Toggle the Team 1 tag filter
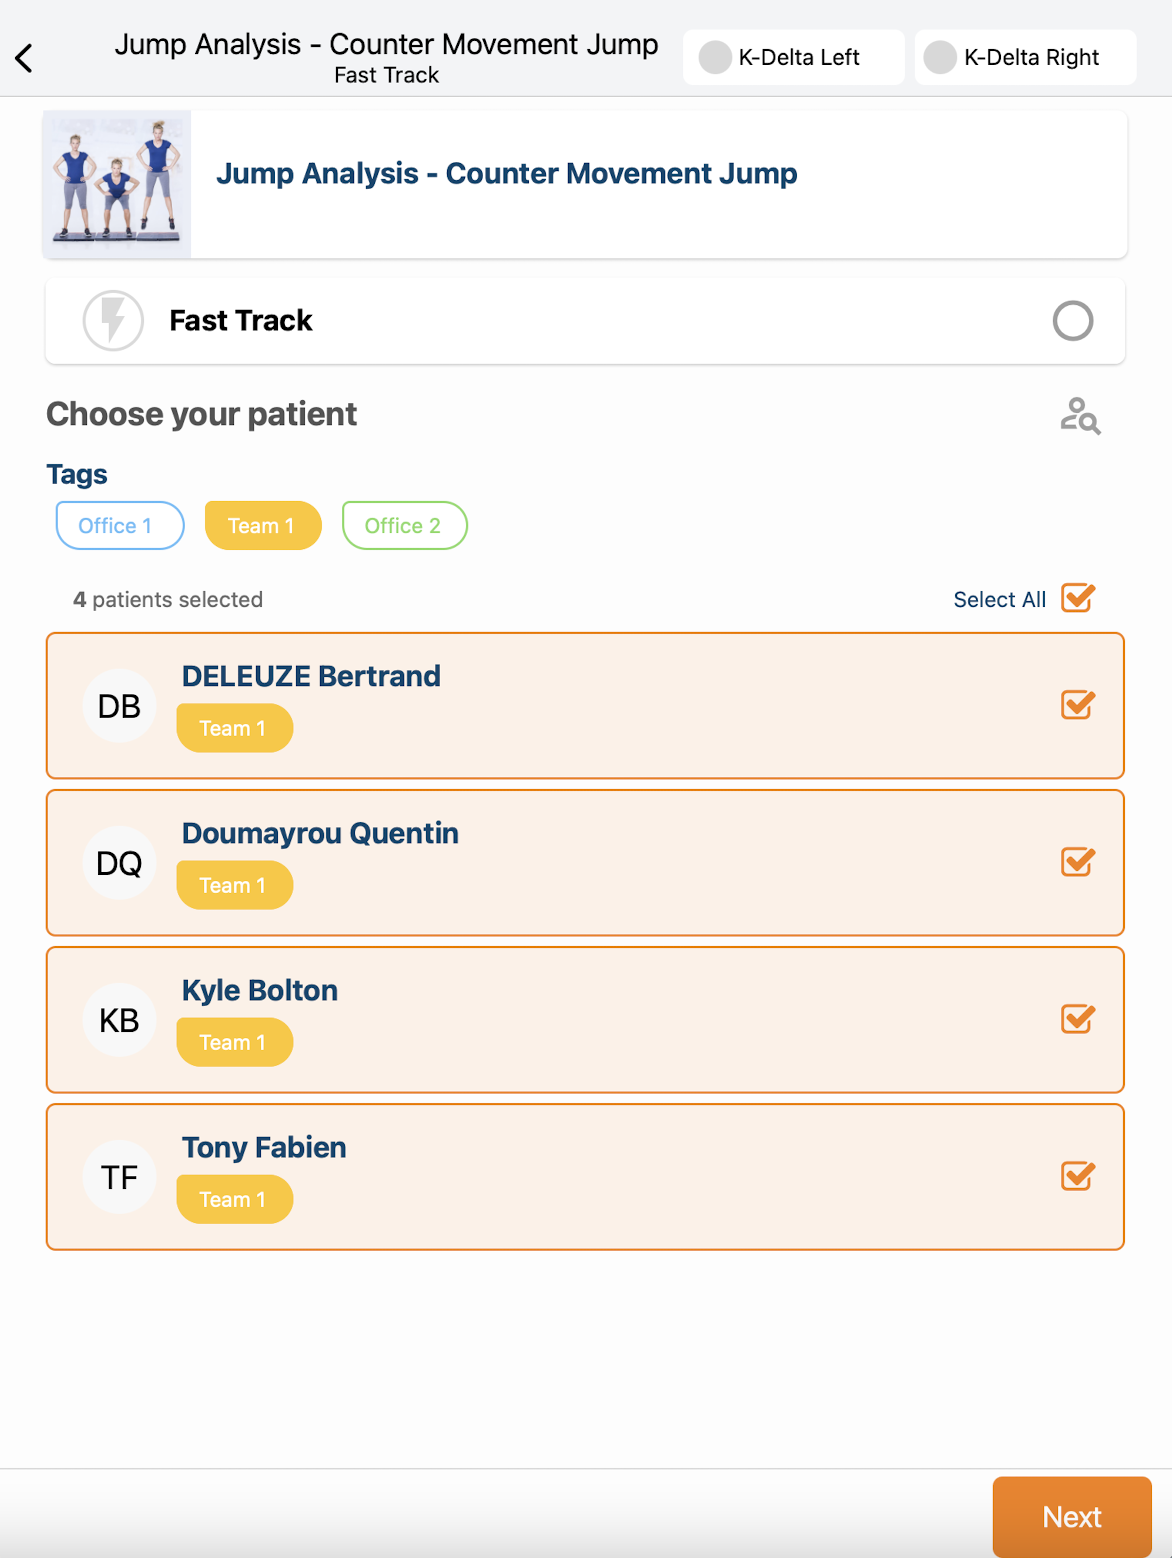The image size is (1172, 1558). [x=263, y=526]
